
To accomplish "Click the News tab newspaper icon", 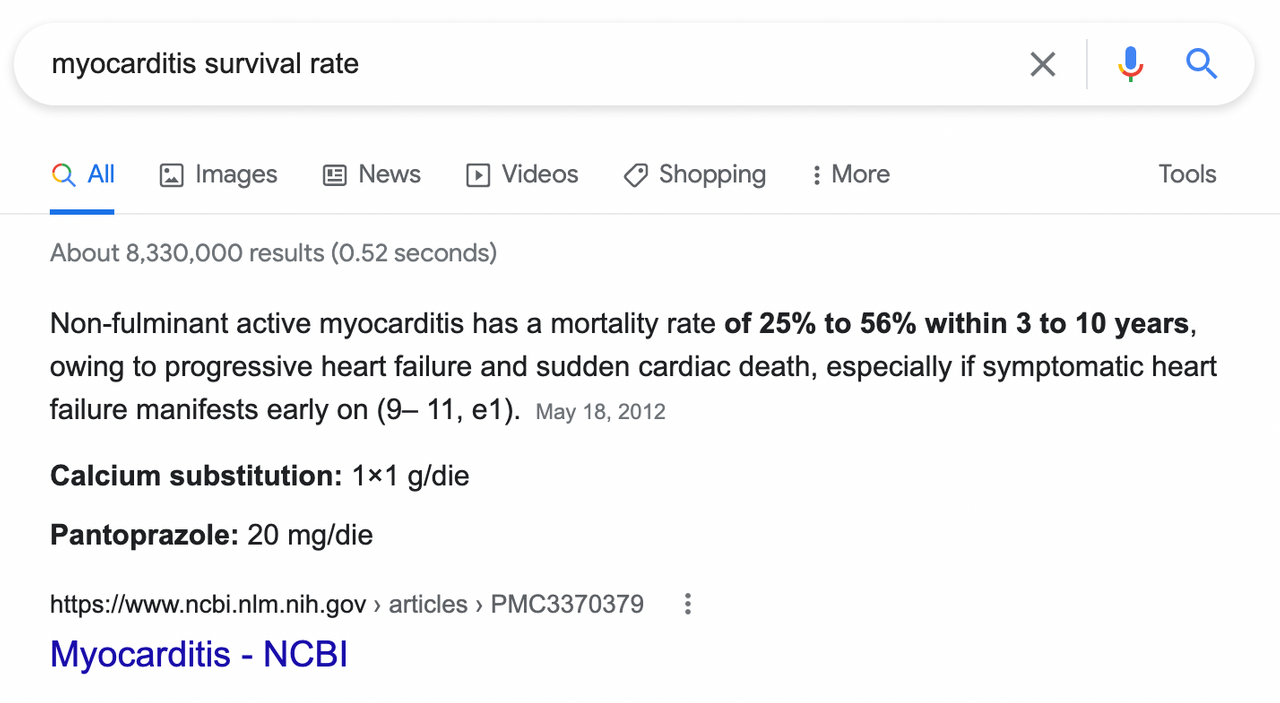I will tap(334, 175).
